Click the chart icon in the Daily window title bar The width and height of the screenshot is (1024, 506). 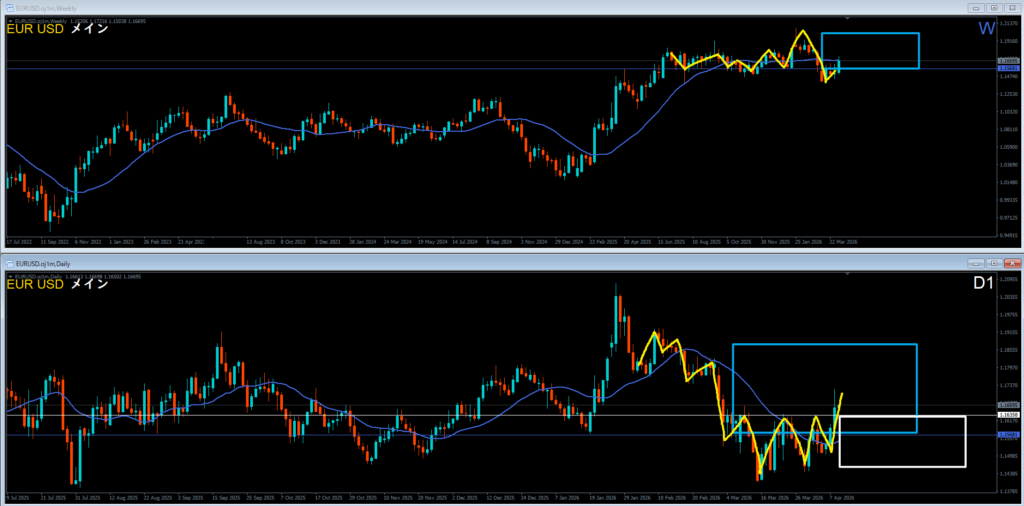pyautogui.click(x=10, y=262)
